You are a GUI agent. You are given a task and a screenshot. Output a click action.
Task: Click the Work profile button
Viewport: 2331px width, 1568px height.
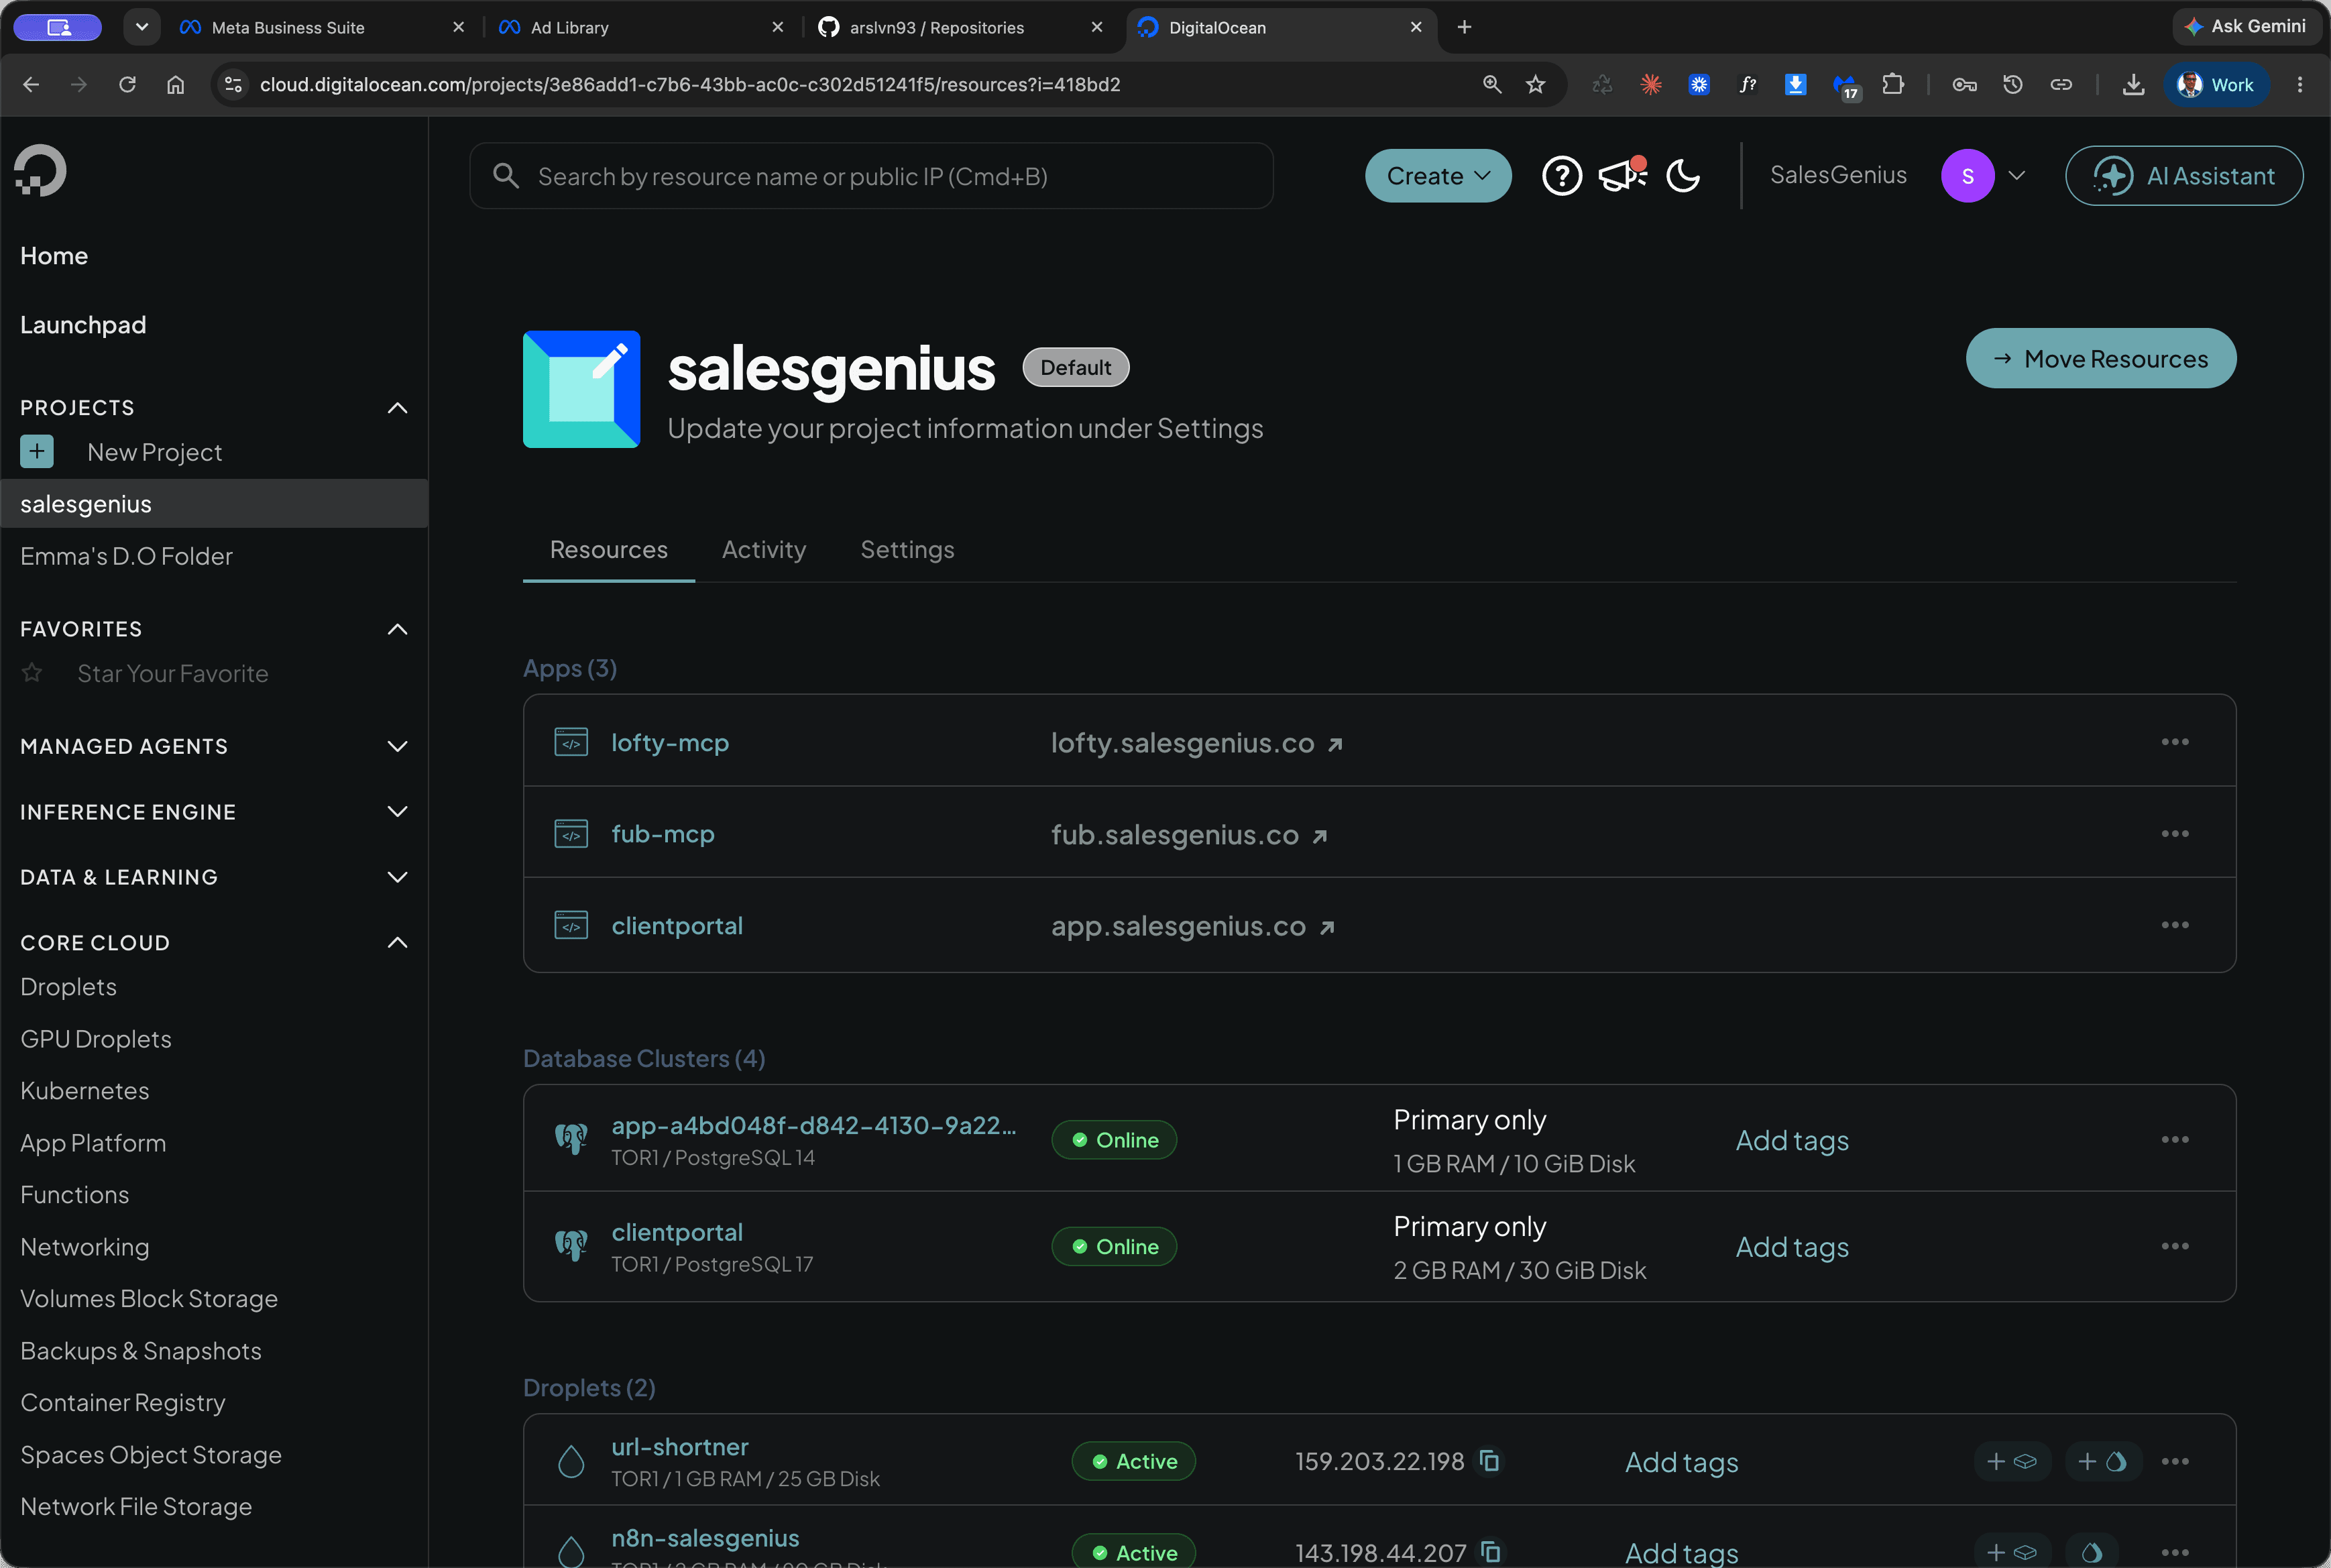(2216, 85)
